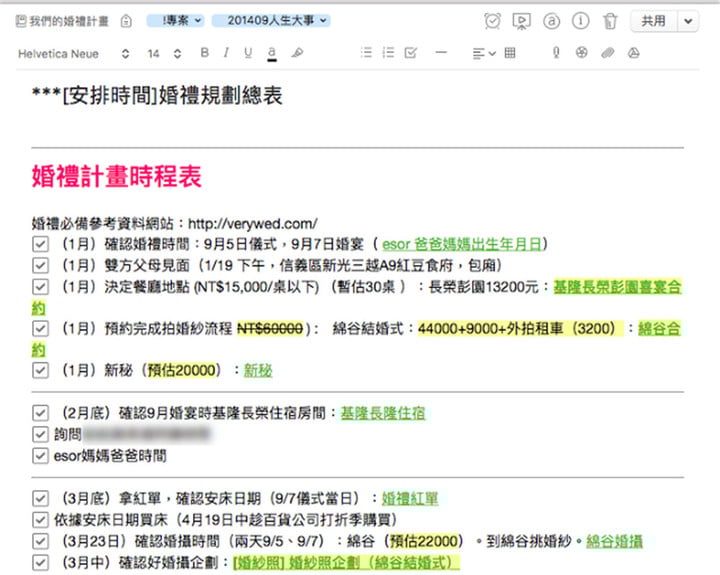Insert from Google Drive icon
This screenshot has height=575, width=720.
tap(634, 53)
